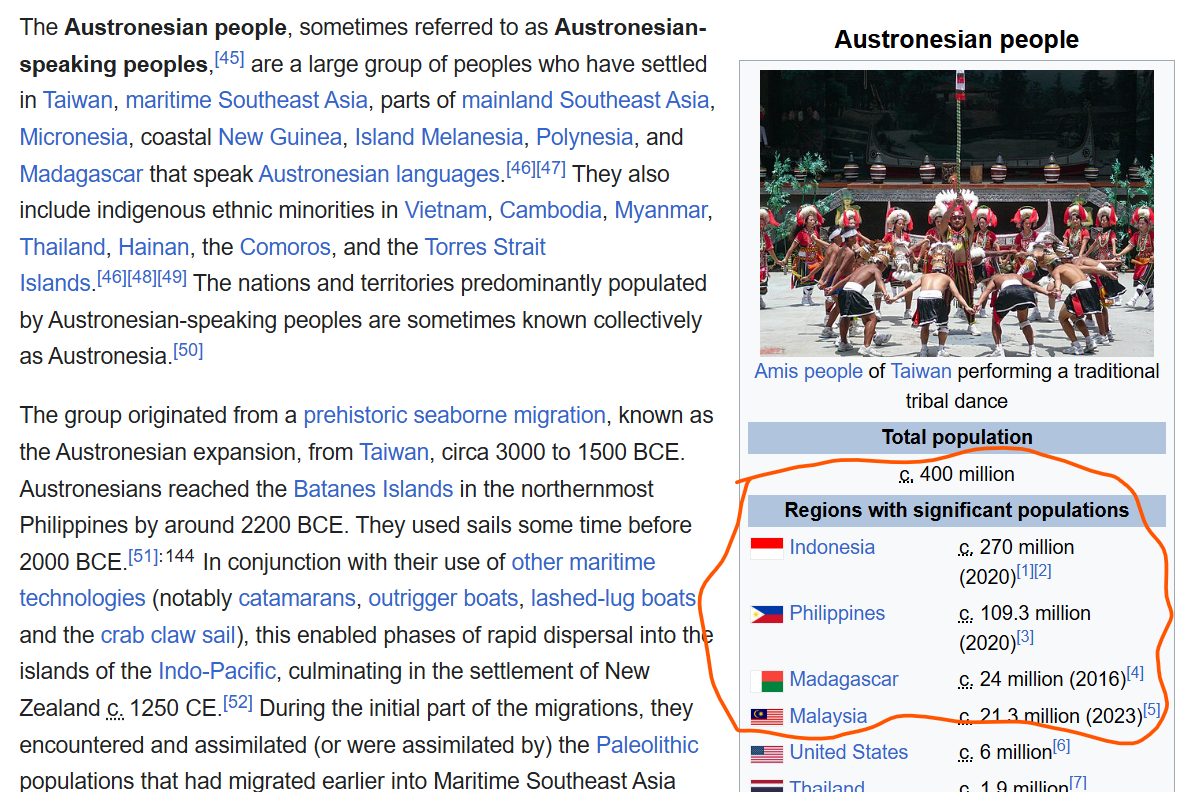Viewport: 1197px width, 792px height.
Task: Follow the prehistoric seaborne migration link
Action: click(x=454, y=415)
